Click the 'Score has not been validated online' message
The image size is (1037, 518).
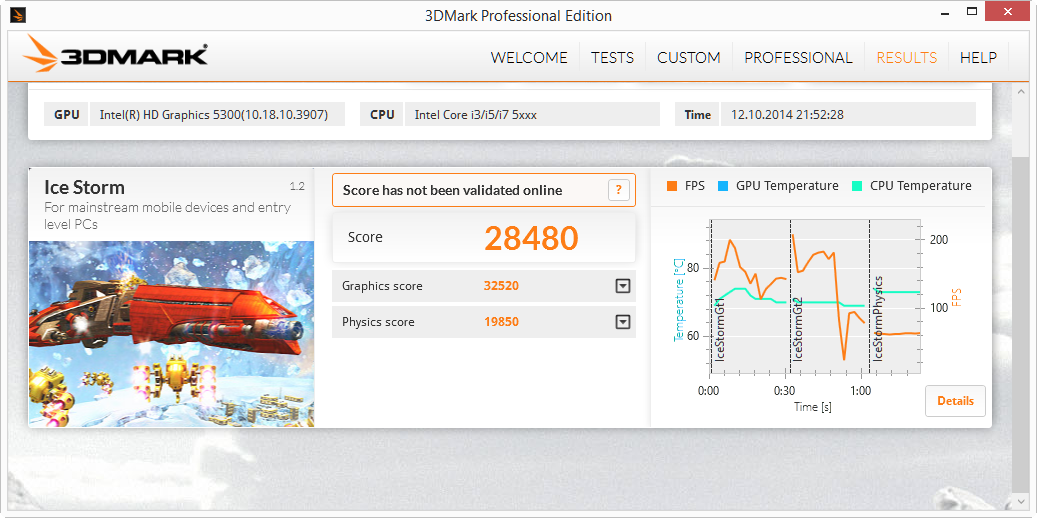(452, 191)
